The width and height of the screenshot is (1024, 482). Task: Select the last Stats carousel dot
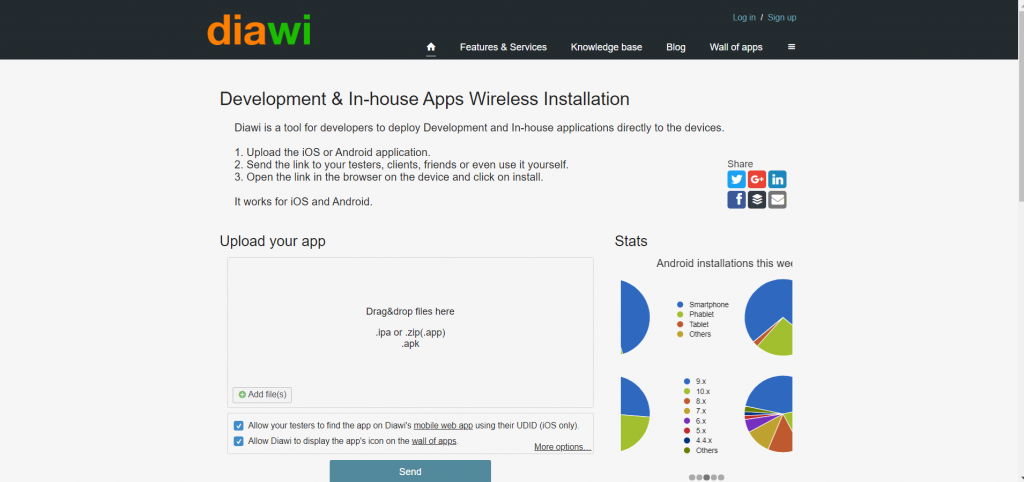(x=721, y=477)
